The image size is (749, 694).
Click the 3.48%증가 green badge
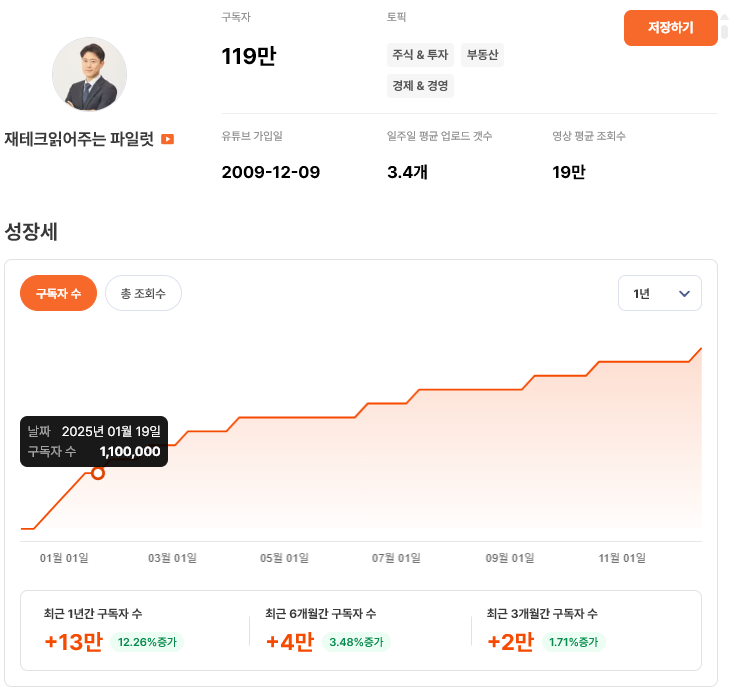click(x=358, y=642)
